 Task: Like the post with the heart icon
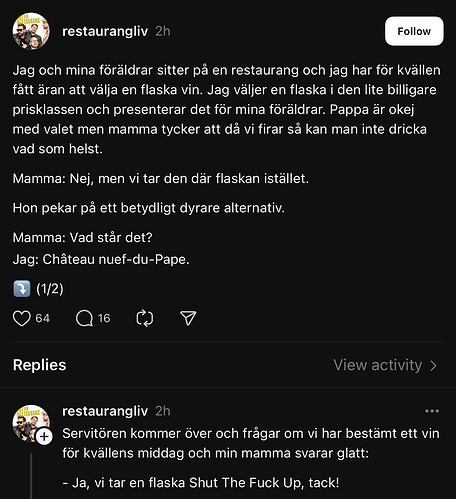(22, 318)
